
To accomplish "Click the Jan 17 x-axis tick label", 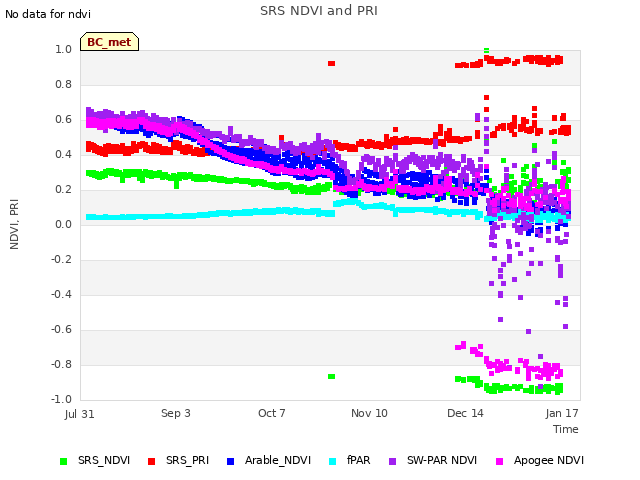I will pos(562,413).
